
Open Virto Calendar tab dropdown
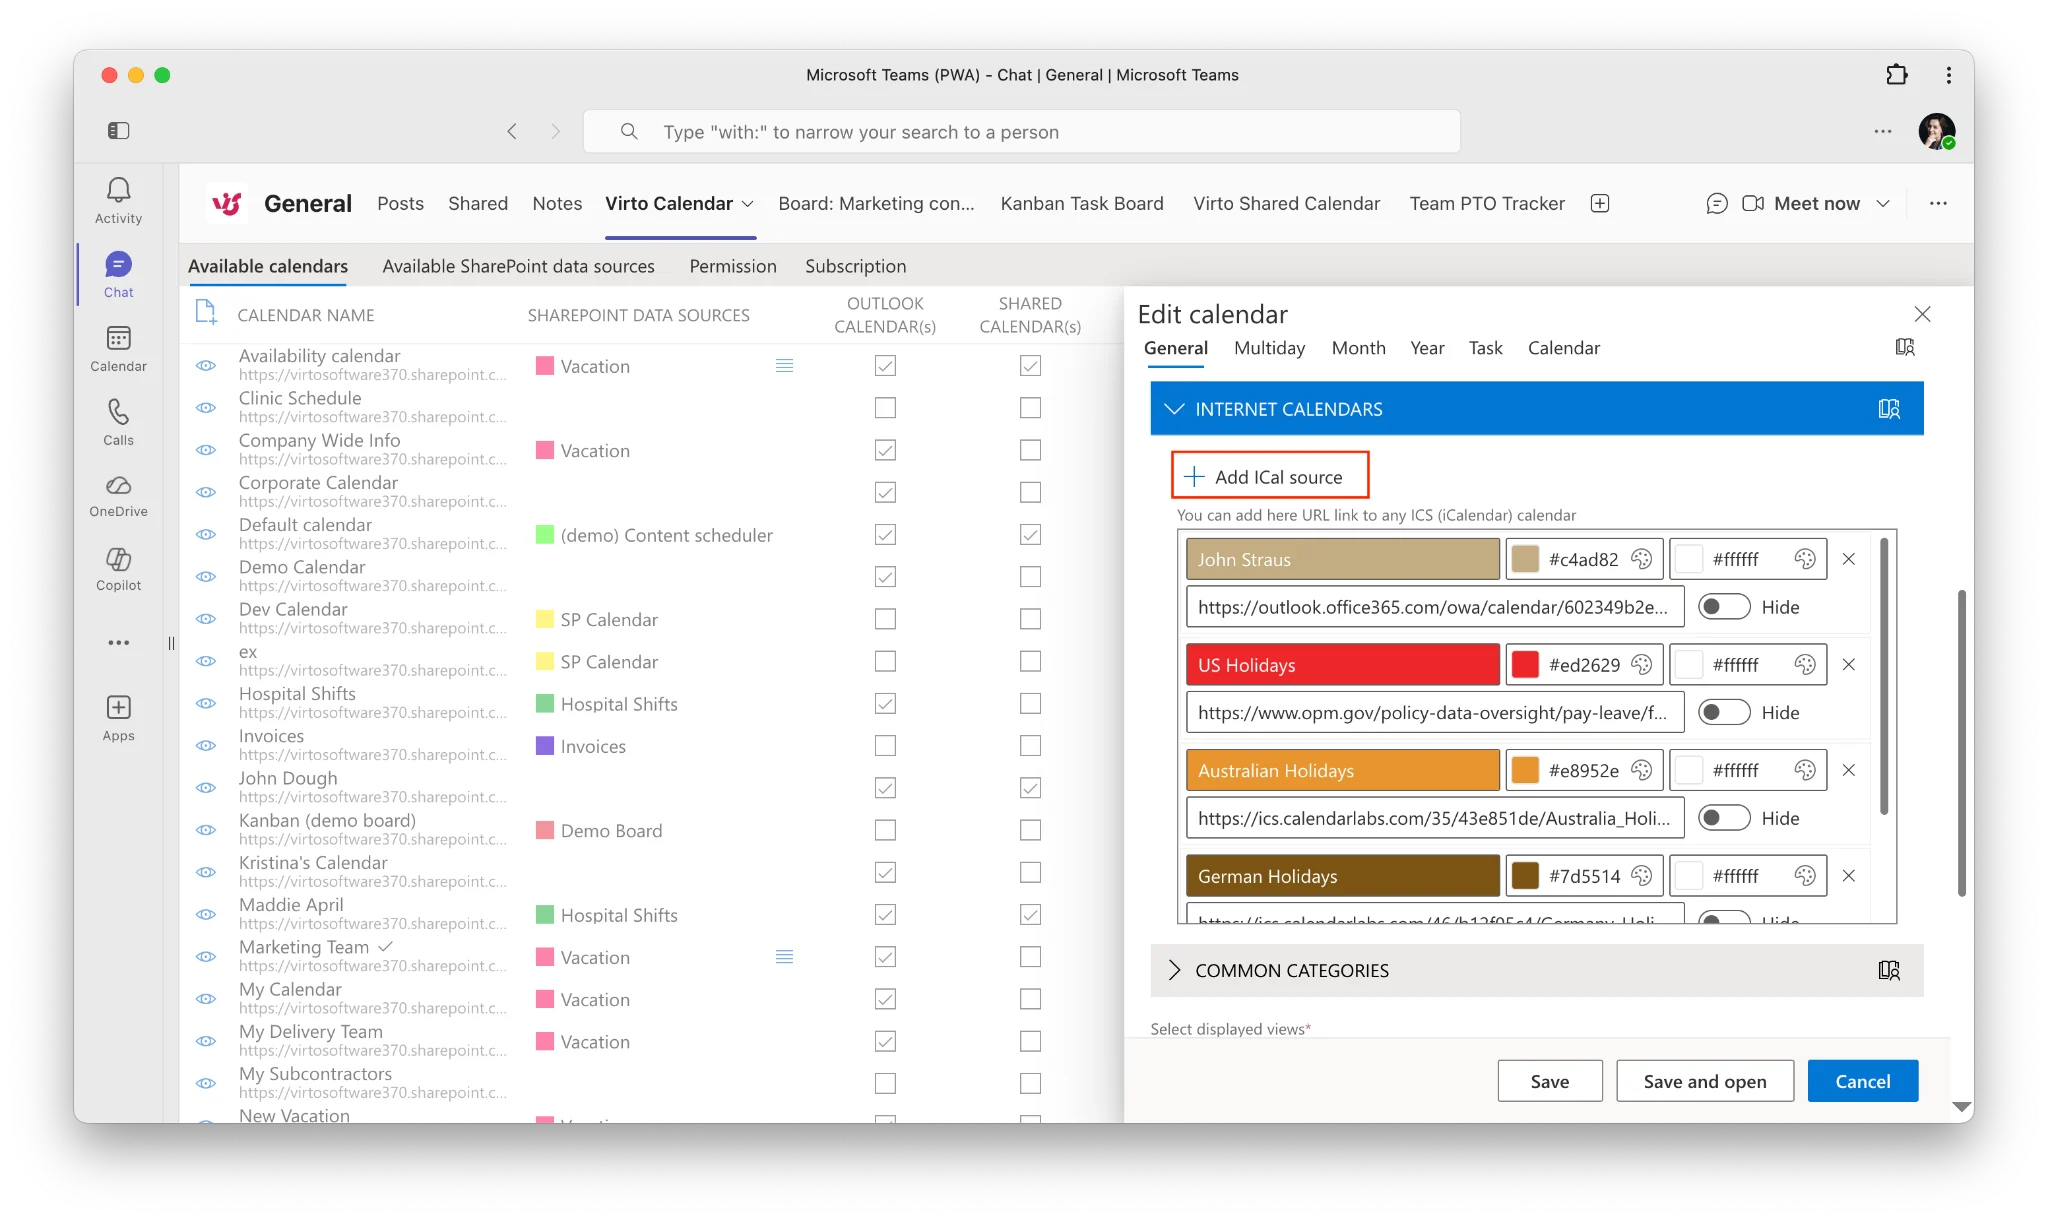pyautogui.click(x=748, y=204)
